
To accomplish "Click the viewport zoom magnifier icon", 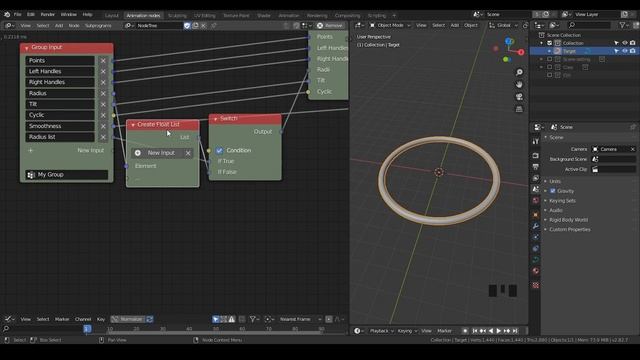I will click(x=519, y=72).
